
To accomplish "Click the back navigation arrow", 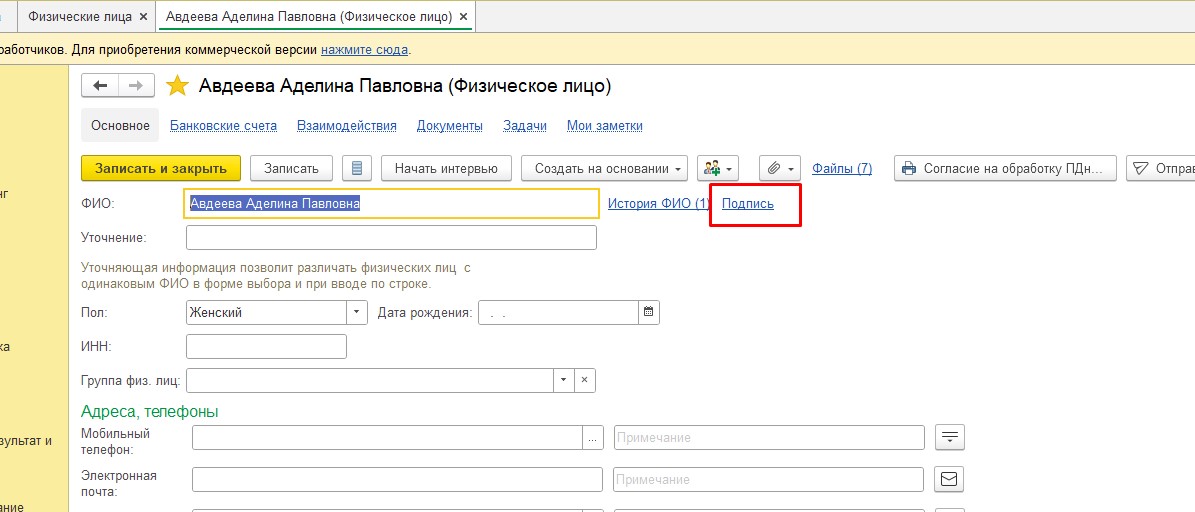I will pyautogui.click(x=100, y=86).
